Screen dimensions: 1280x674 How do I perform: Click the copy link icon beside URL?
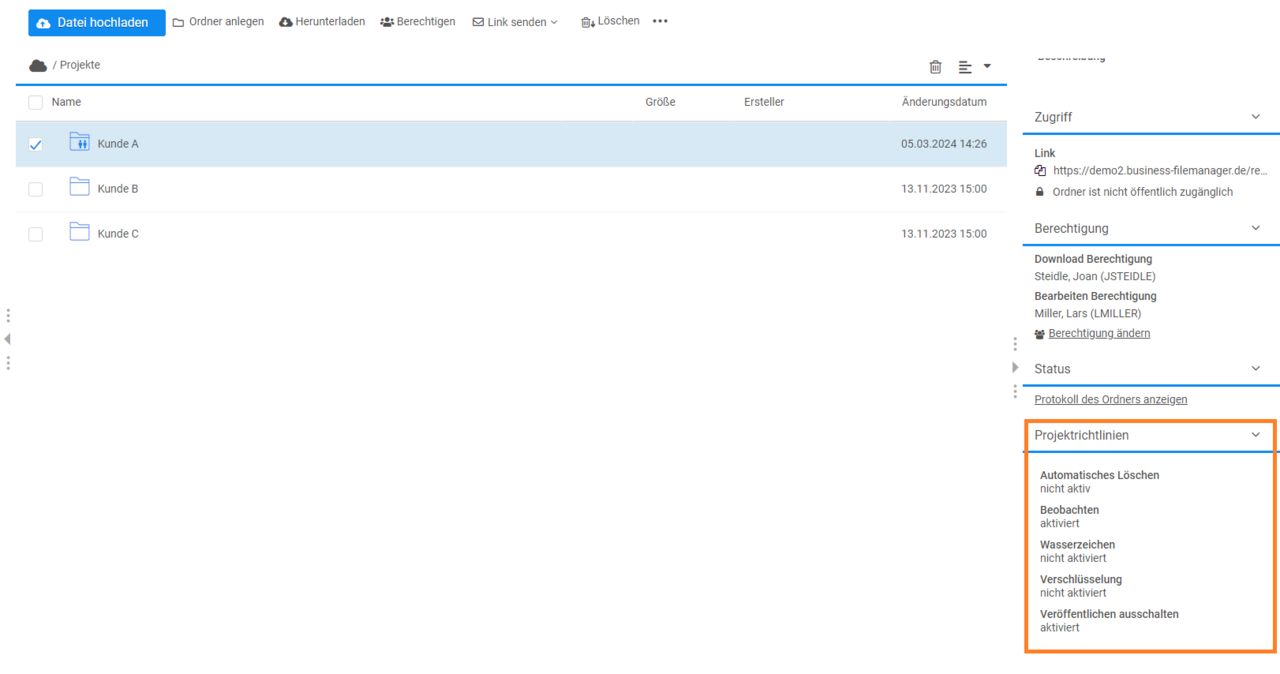pyautogui.click(x=1040, y=171)
